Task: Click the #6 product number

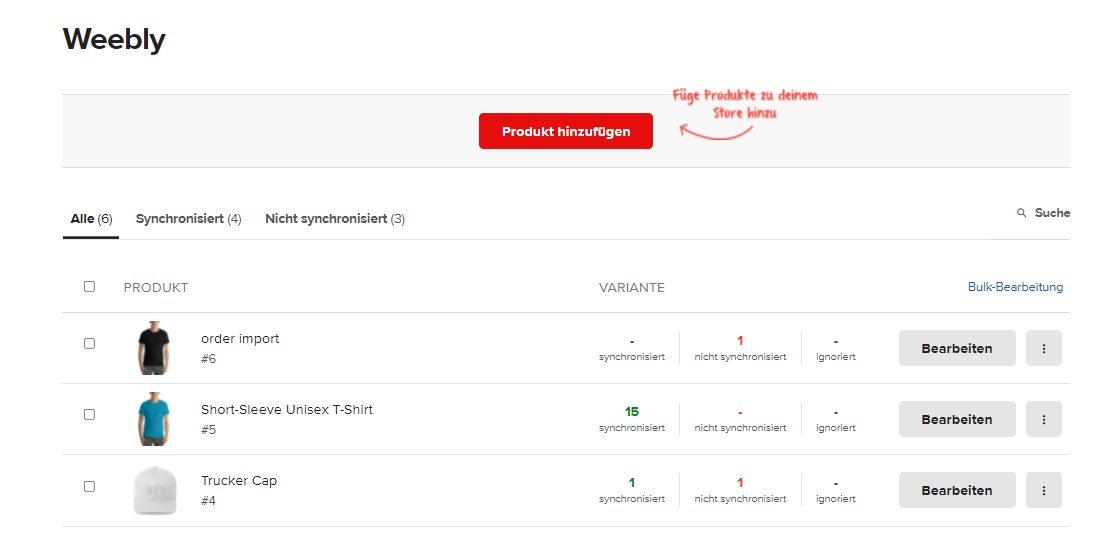Action: 208,359
